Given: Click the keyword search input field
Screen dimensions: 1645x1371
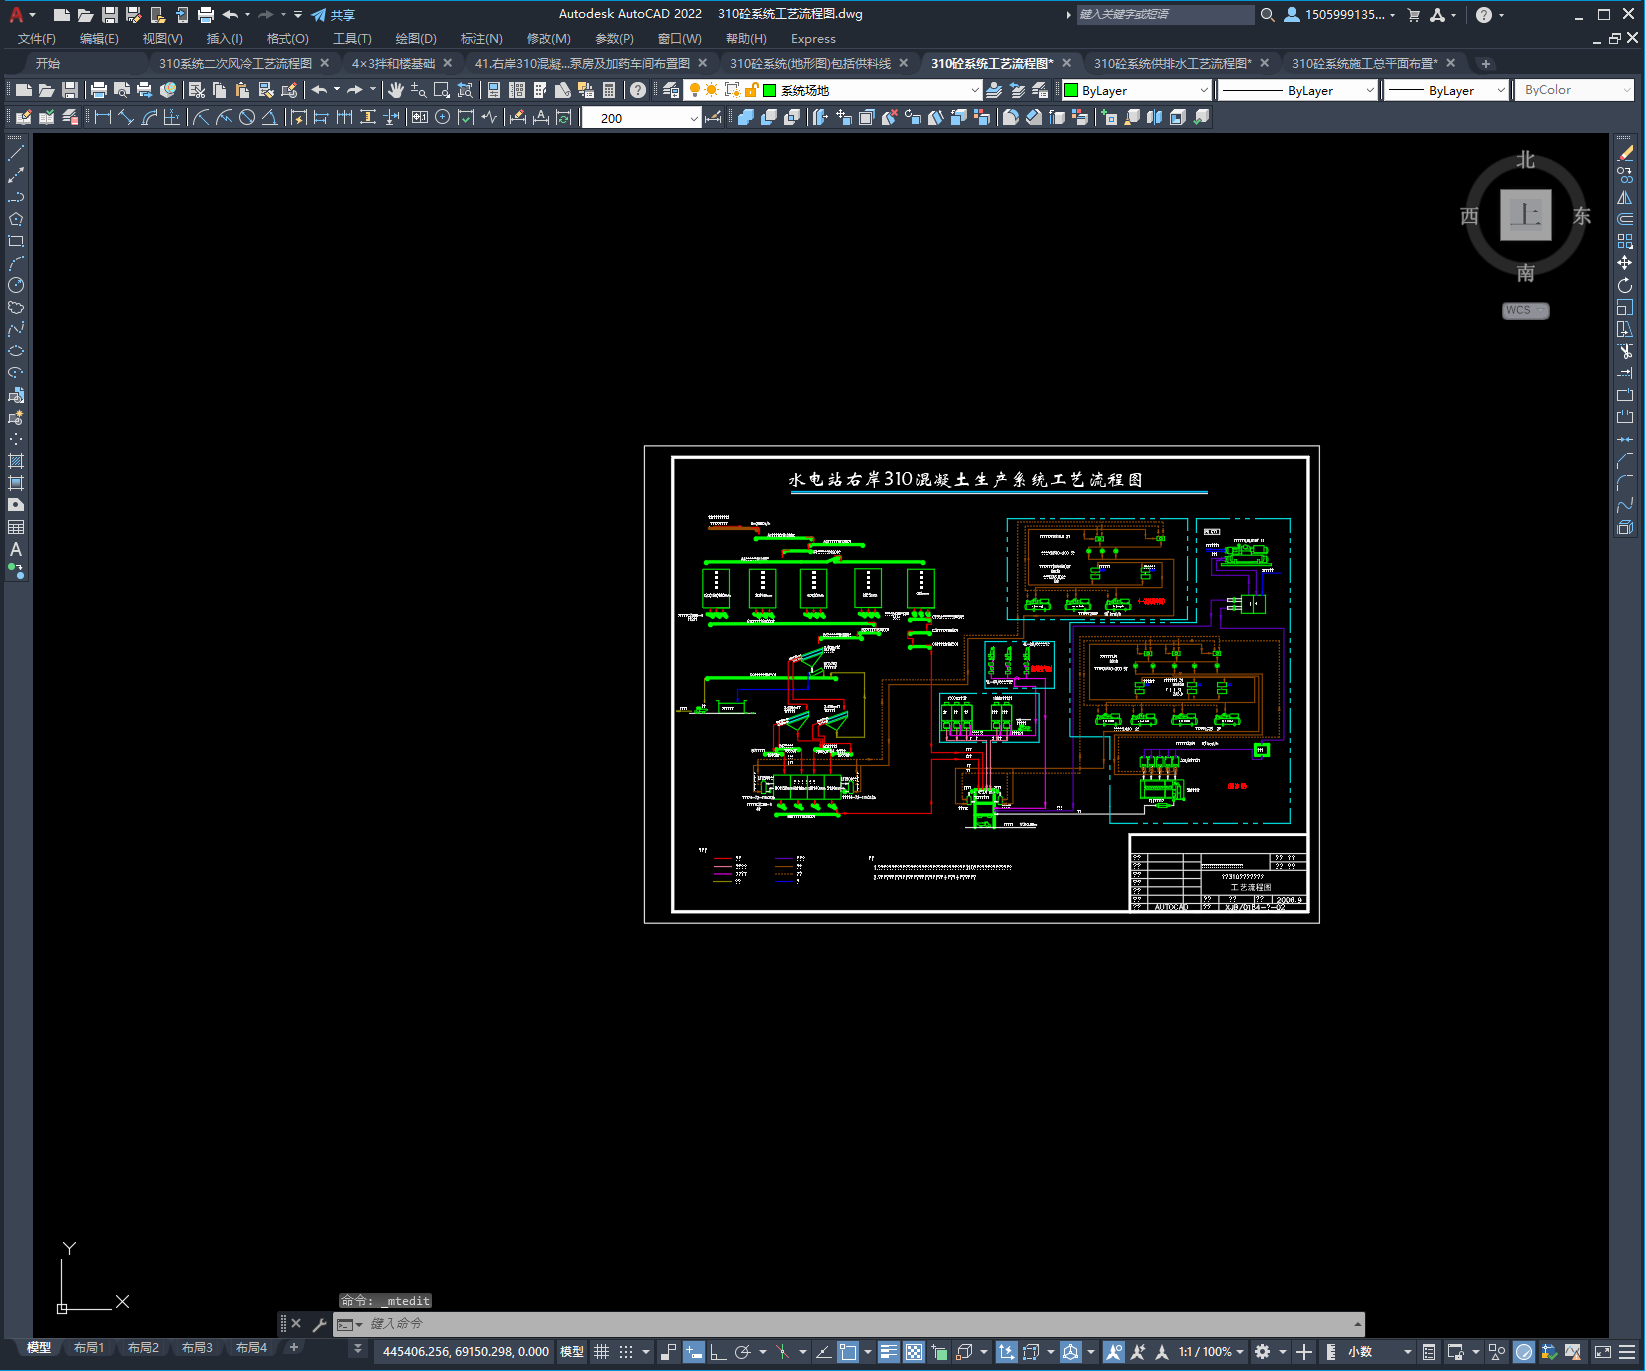Looking at the screenshot, I should 1165,15.
